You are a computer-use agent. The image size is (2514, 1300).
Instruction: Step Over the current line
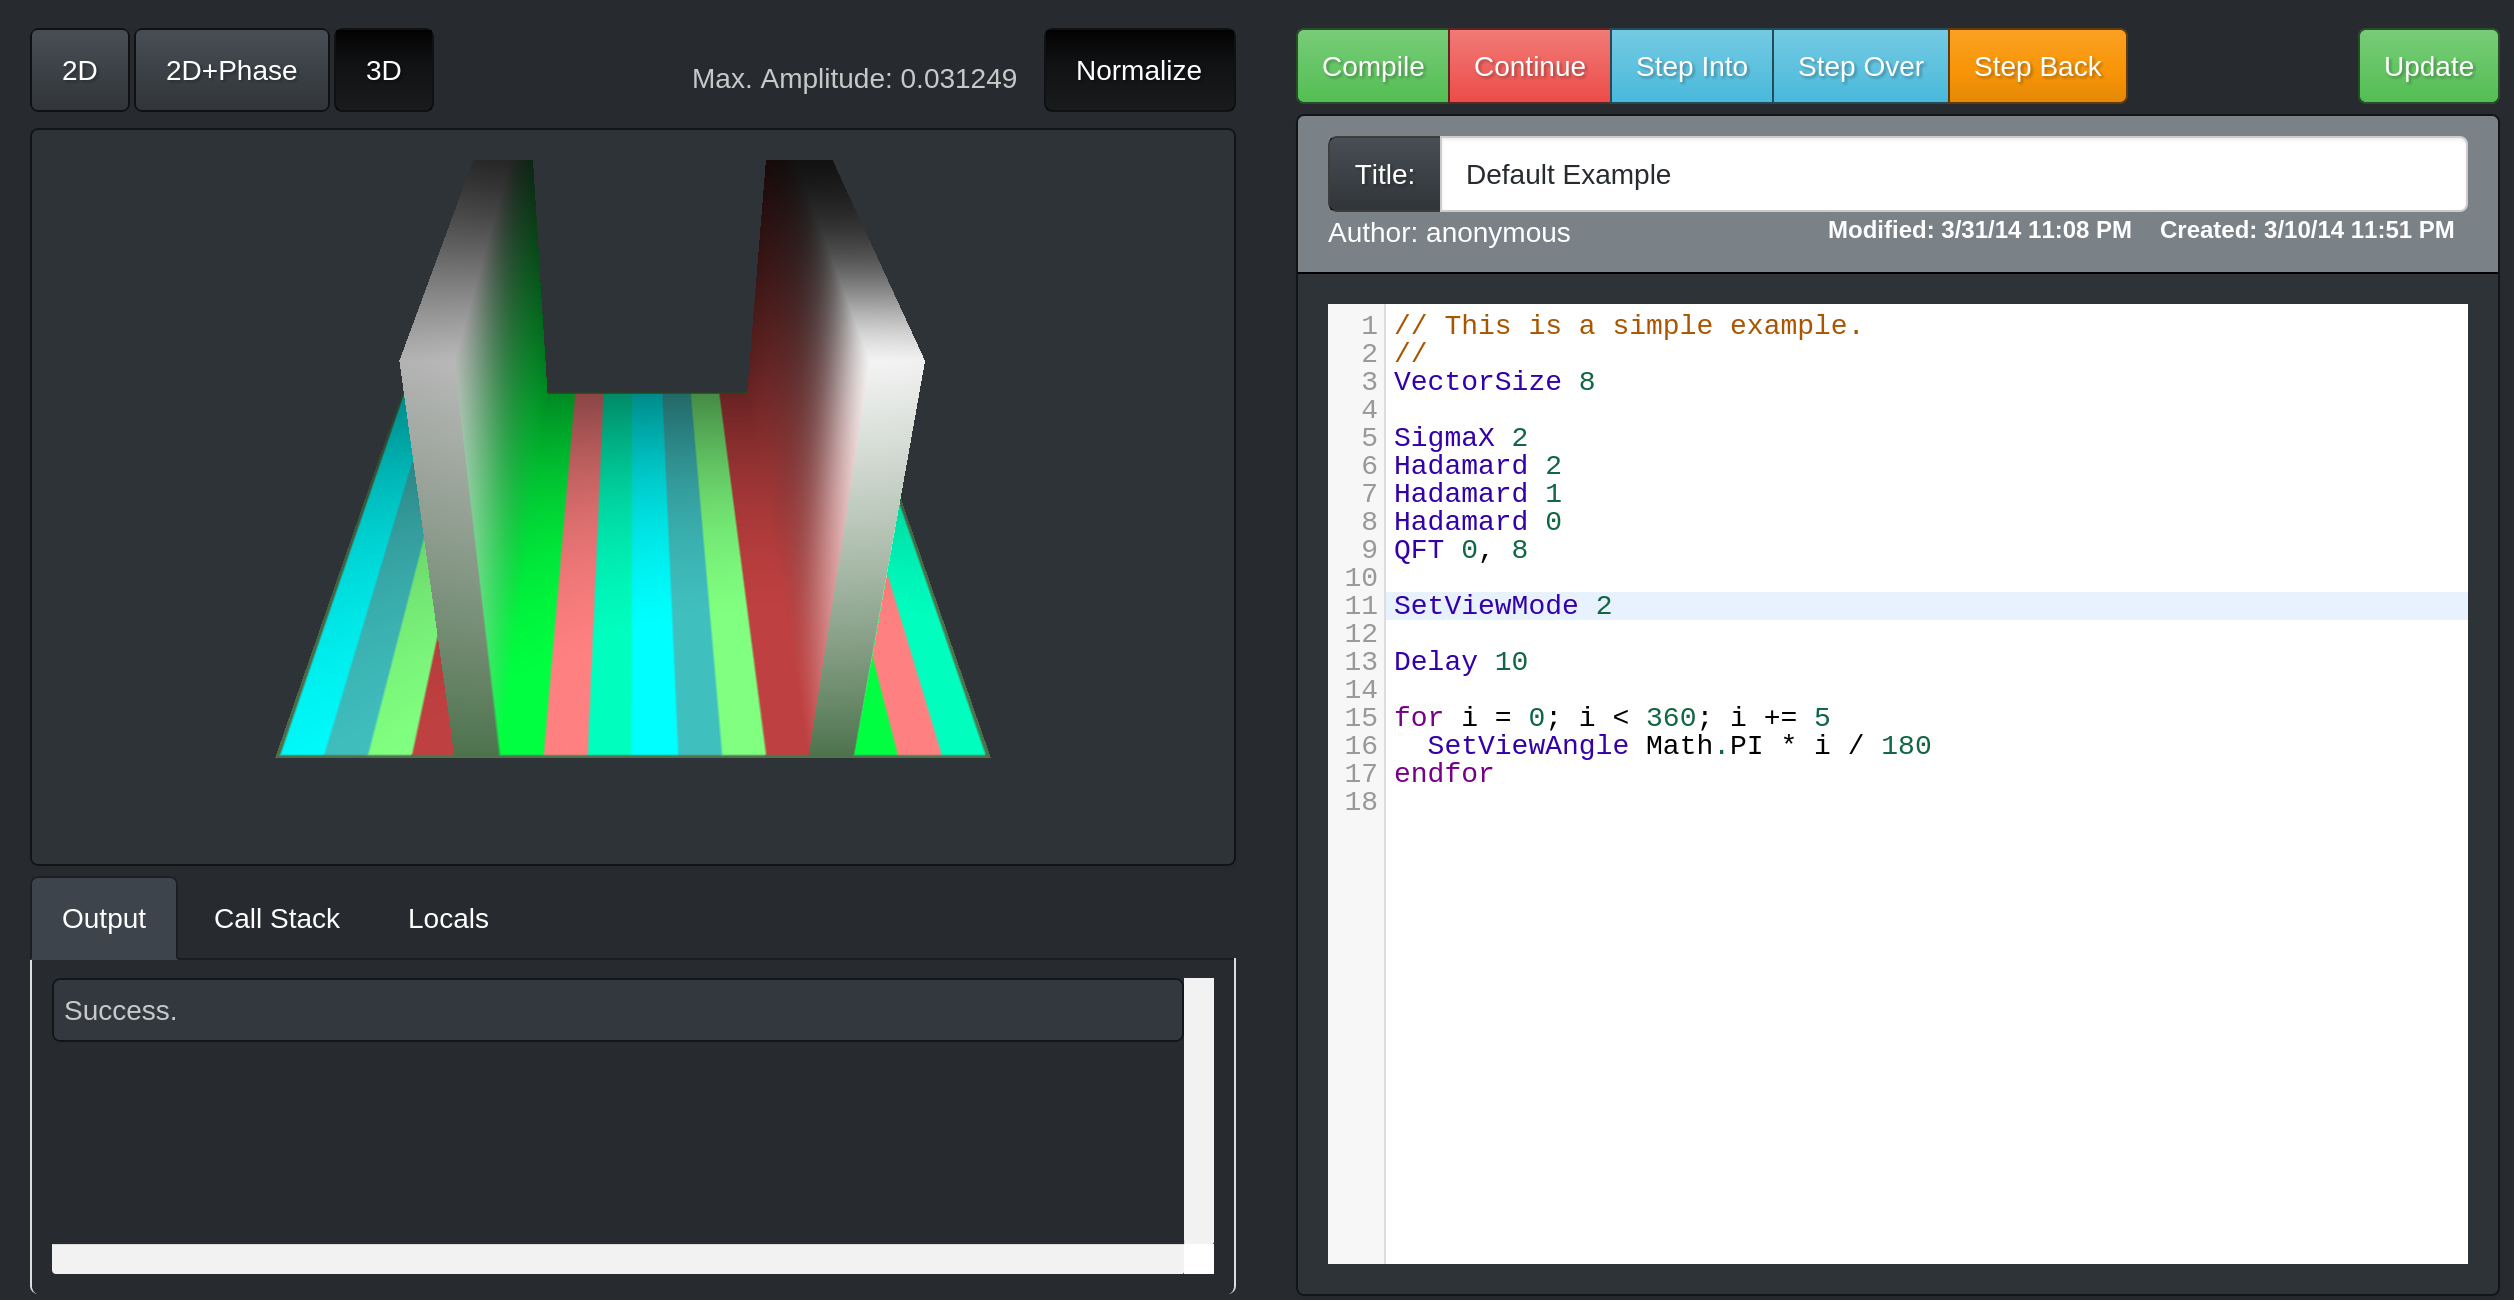point(1861,66)
